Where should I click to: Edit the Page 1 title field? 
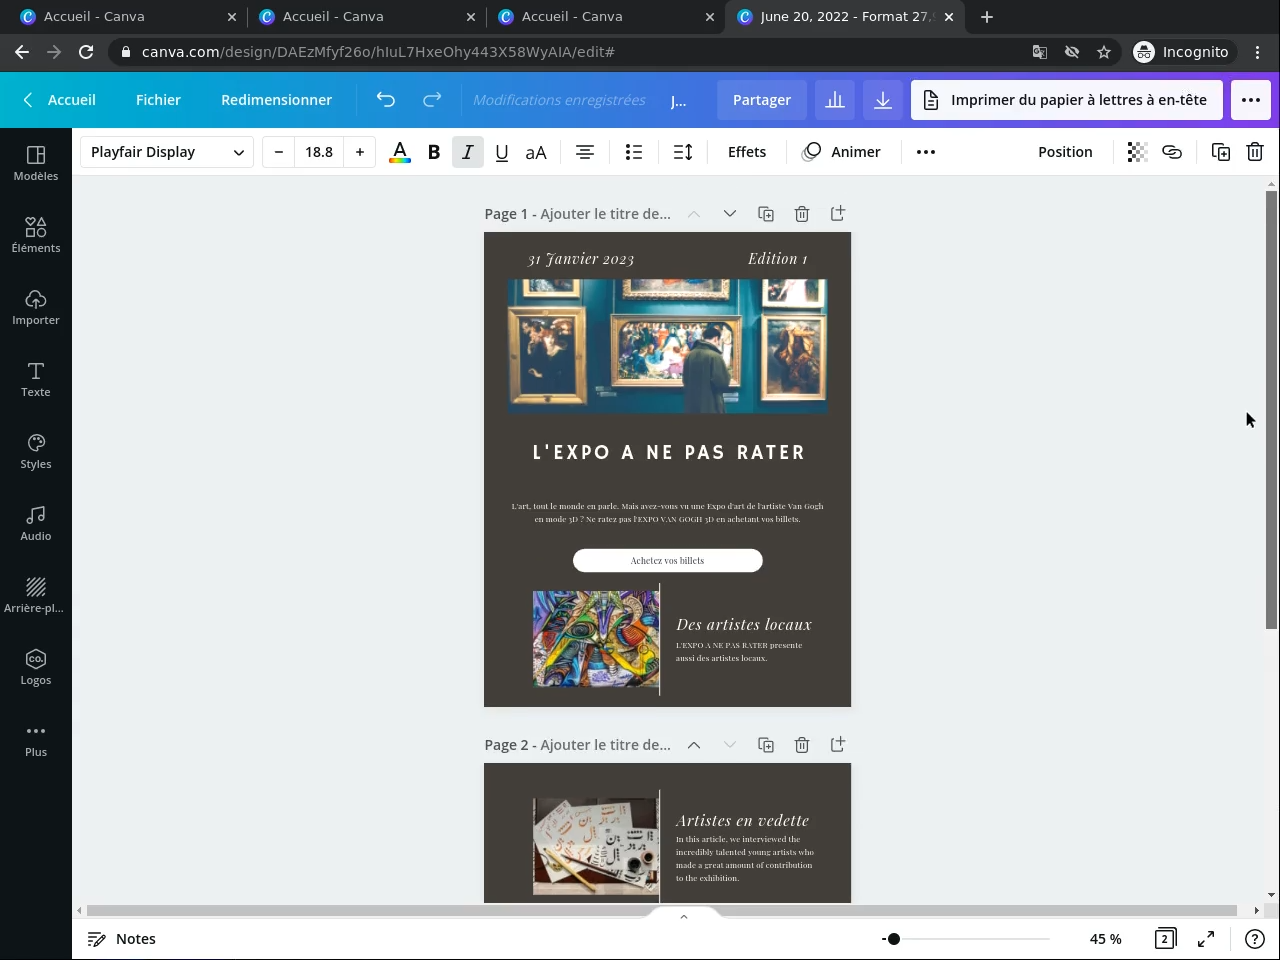(x=606, y=214)
